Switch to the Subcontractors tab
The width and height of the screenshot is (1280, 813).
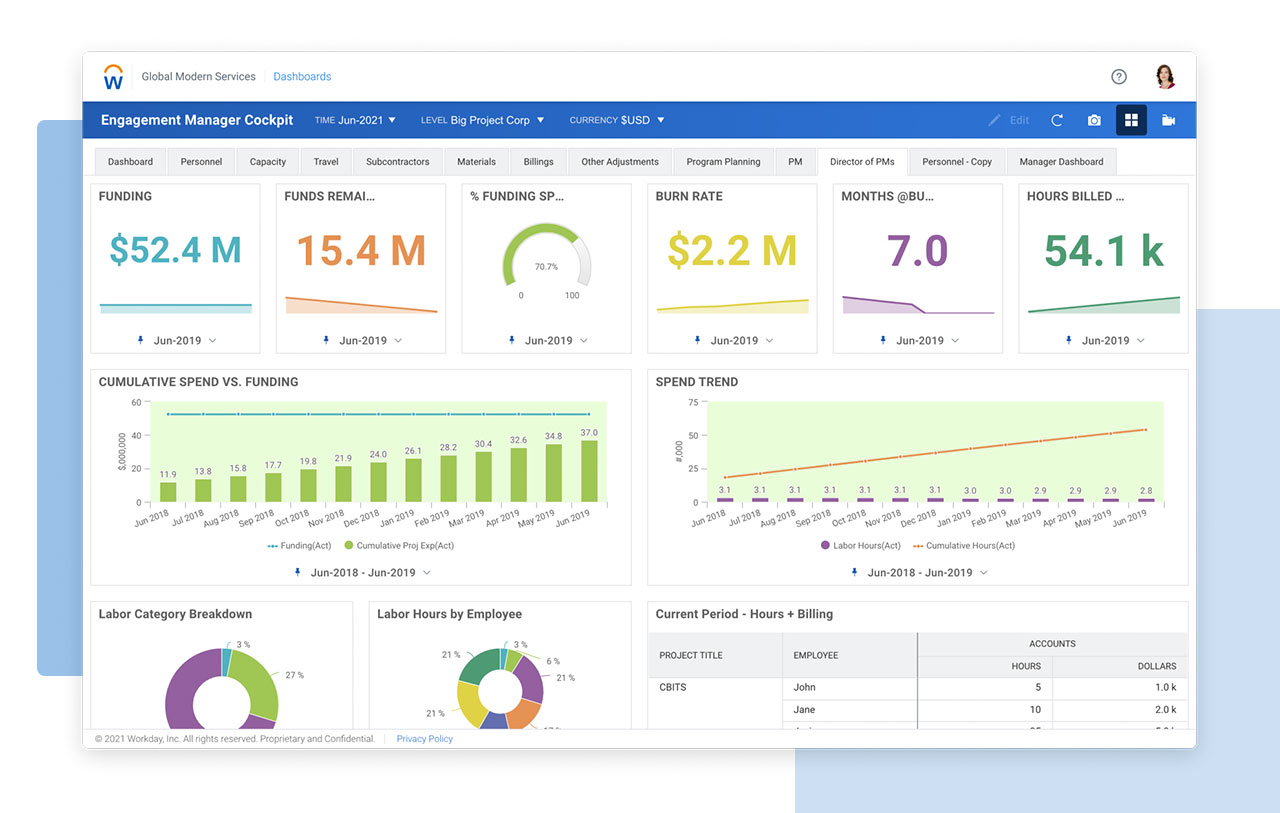pos(397,162)
